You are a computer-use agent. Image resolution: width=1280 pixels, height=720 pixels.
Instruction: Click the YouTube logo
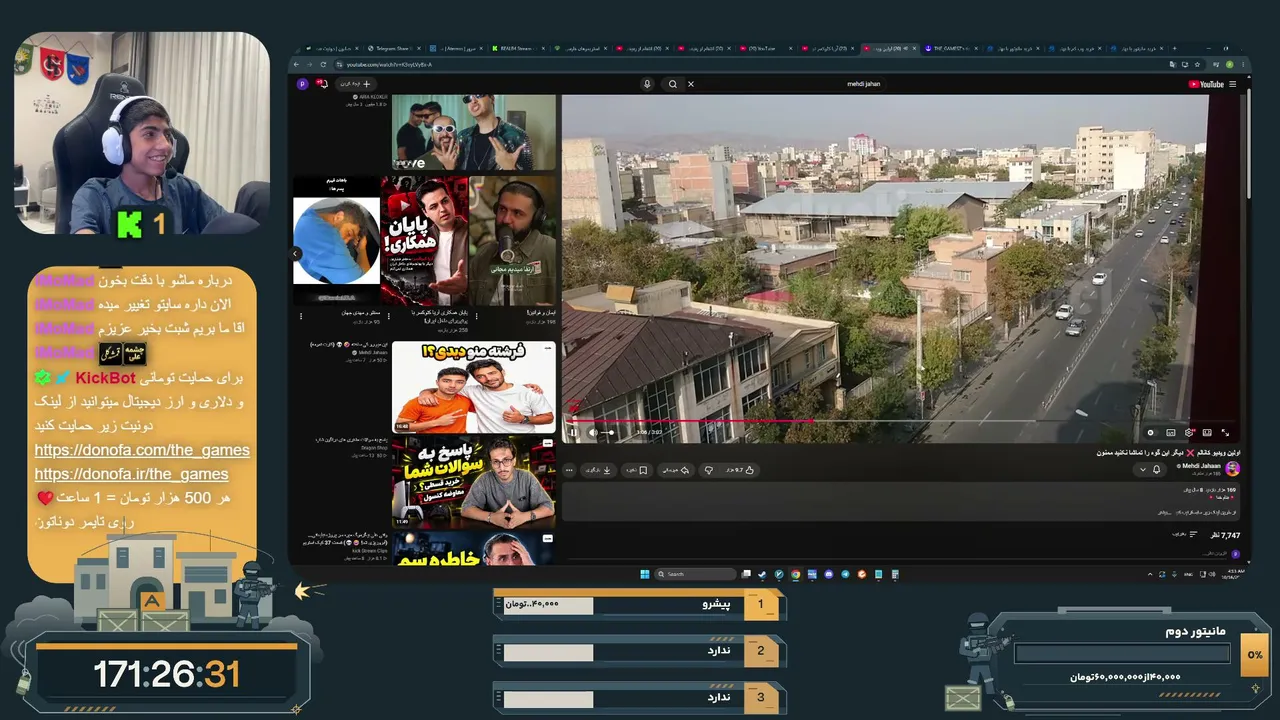[1206, 84]
